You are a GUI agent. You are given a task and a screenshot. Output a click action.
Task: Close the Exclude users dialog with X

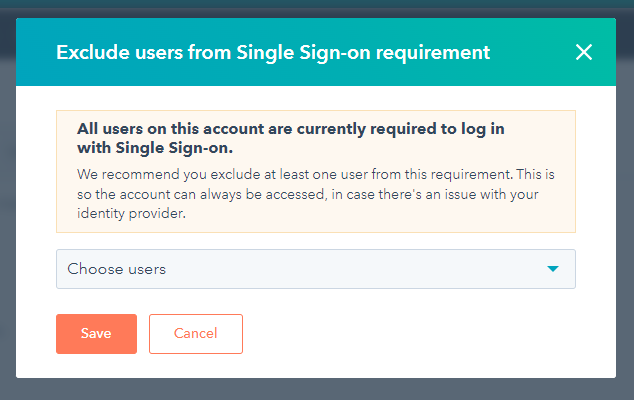tap(584, 52)
